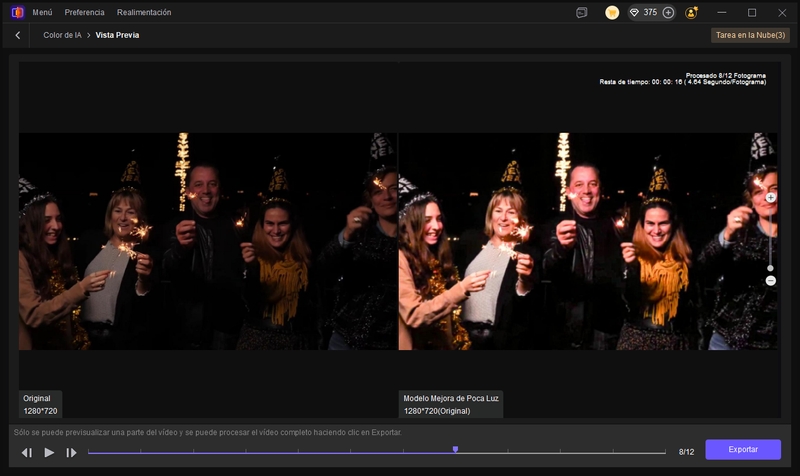The image size is (800, 476).
Task: Click the app logo icon
Action: click(x=17, y=13)
